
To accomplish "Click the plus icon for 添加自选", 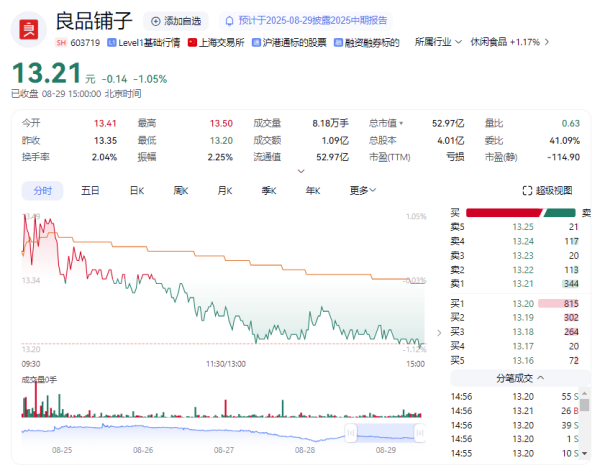I will click(x=154, y=20).
